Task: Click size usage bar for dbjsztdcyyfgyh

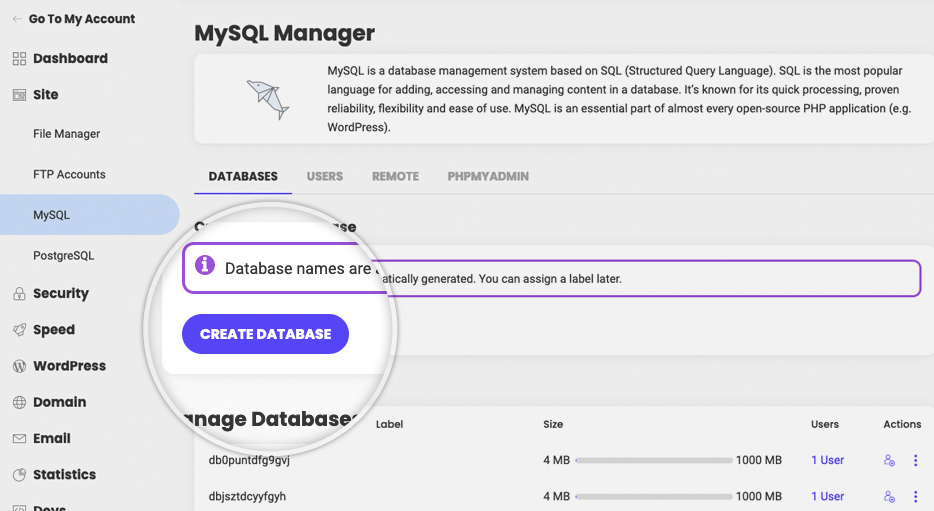Action: 654,497
